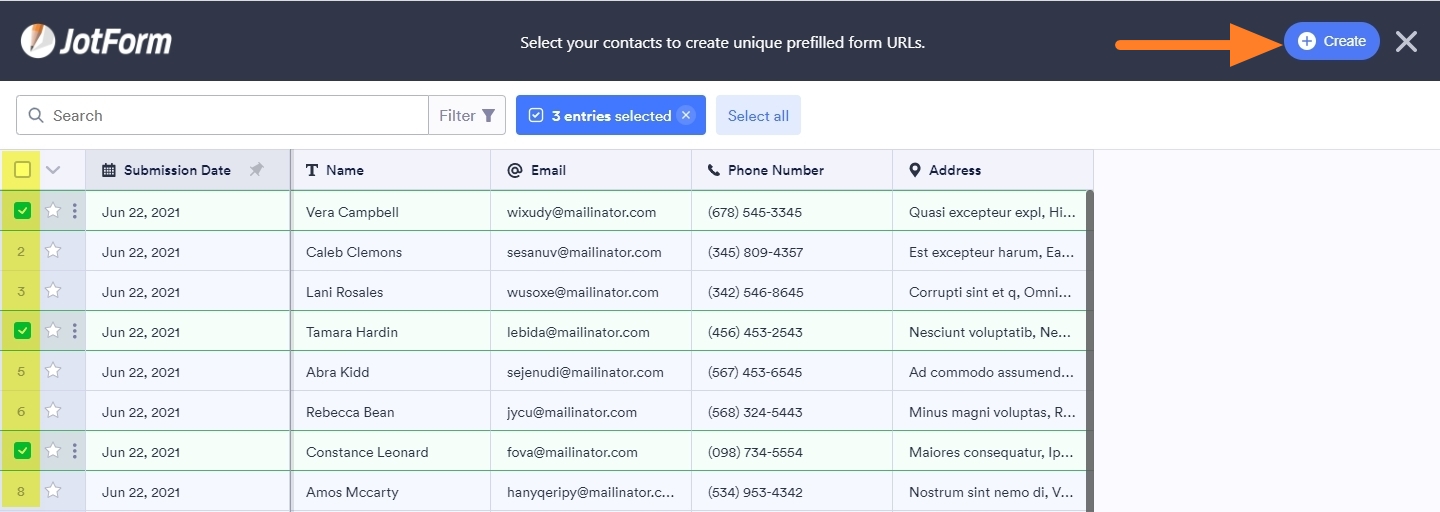Open the three-dot menu for Tamara Hardin
The width and height of the screenshot is (1440, 512).
[x=75, y=331]
